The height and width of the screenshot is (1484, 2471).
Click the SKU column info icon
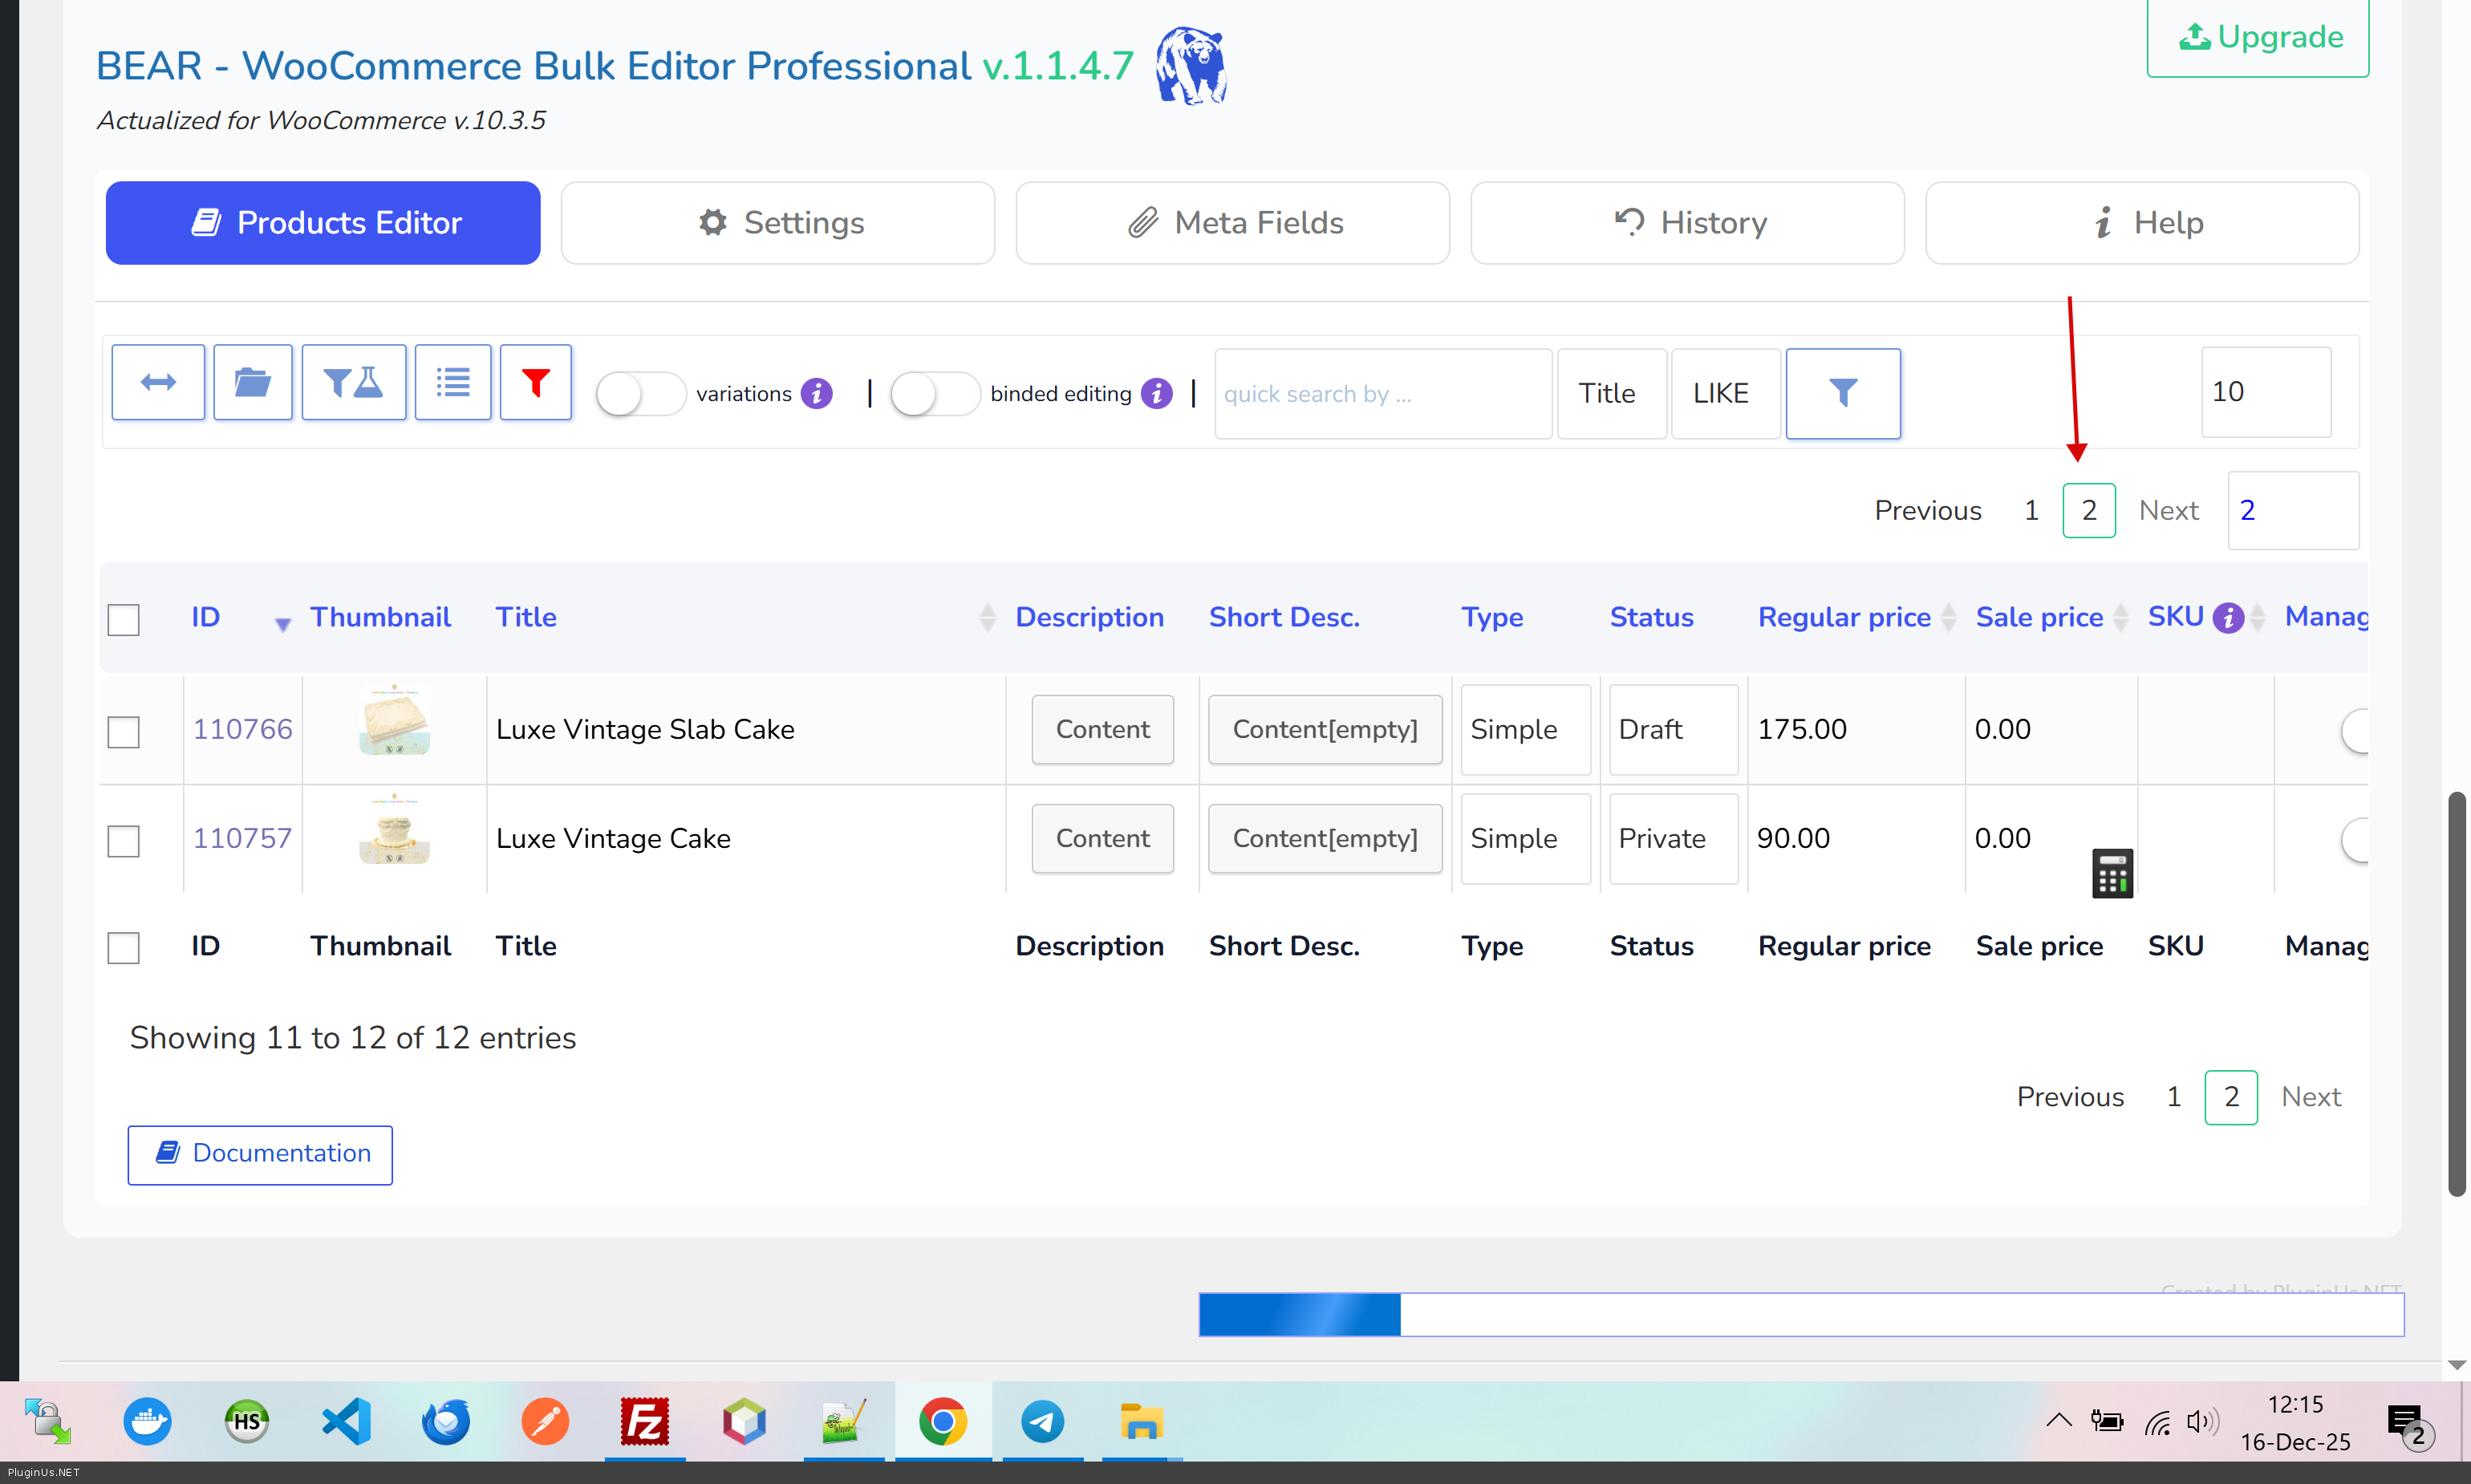tap(2227, 618)
